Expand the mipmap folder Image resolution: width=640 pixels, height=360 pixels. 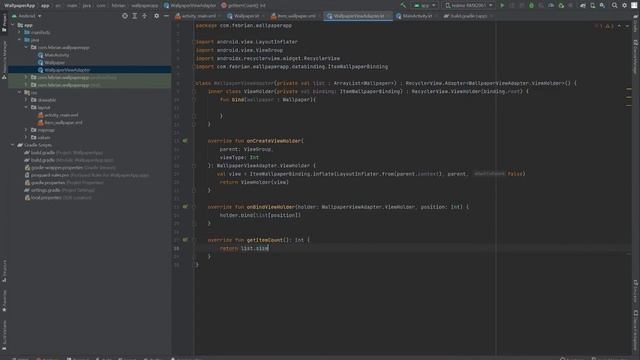pos(26,130)
